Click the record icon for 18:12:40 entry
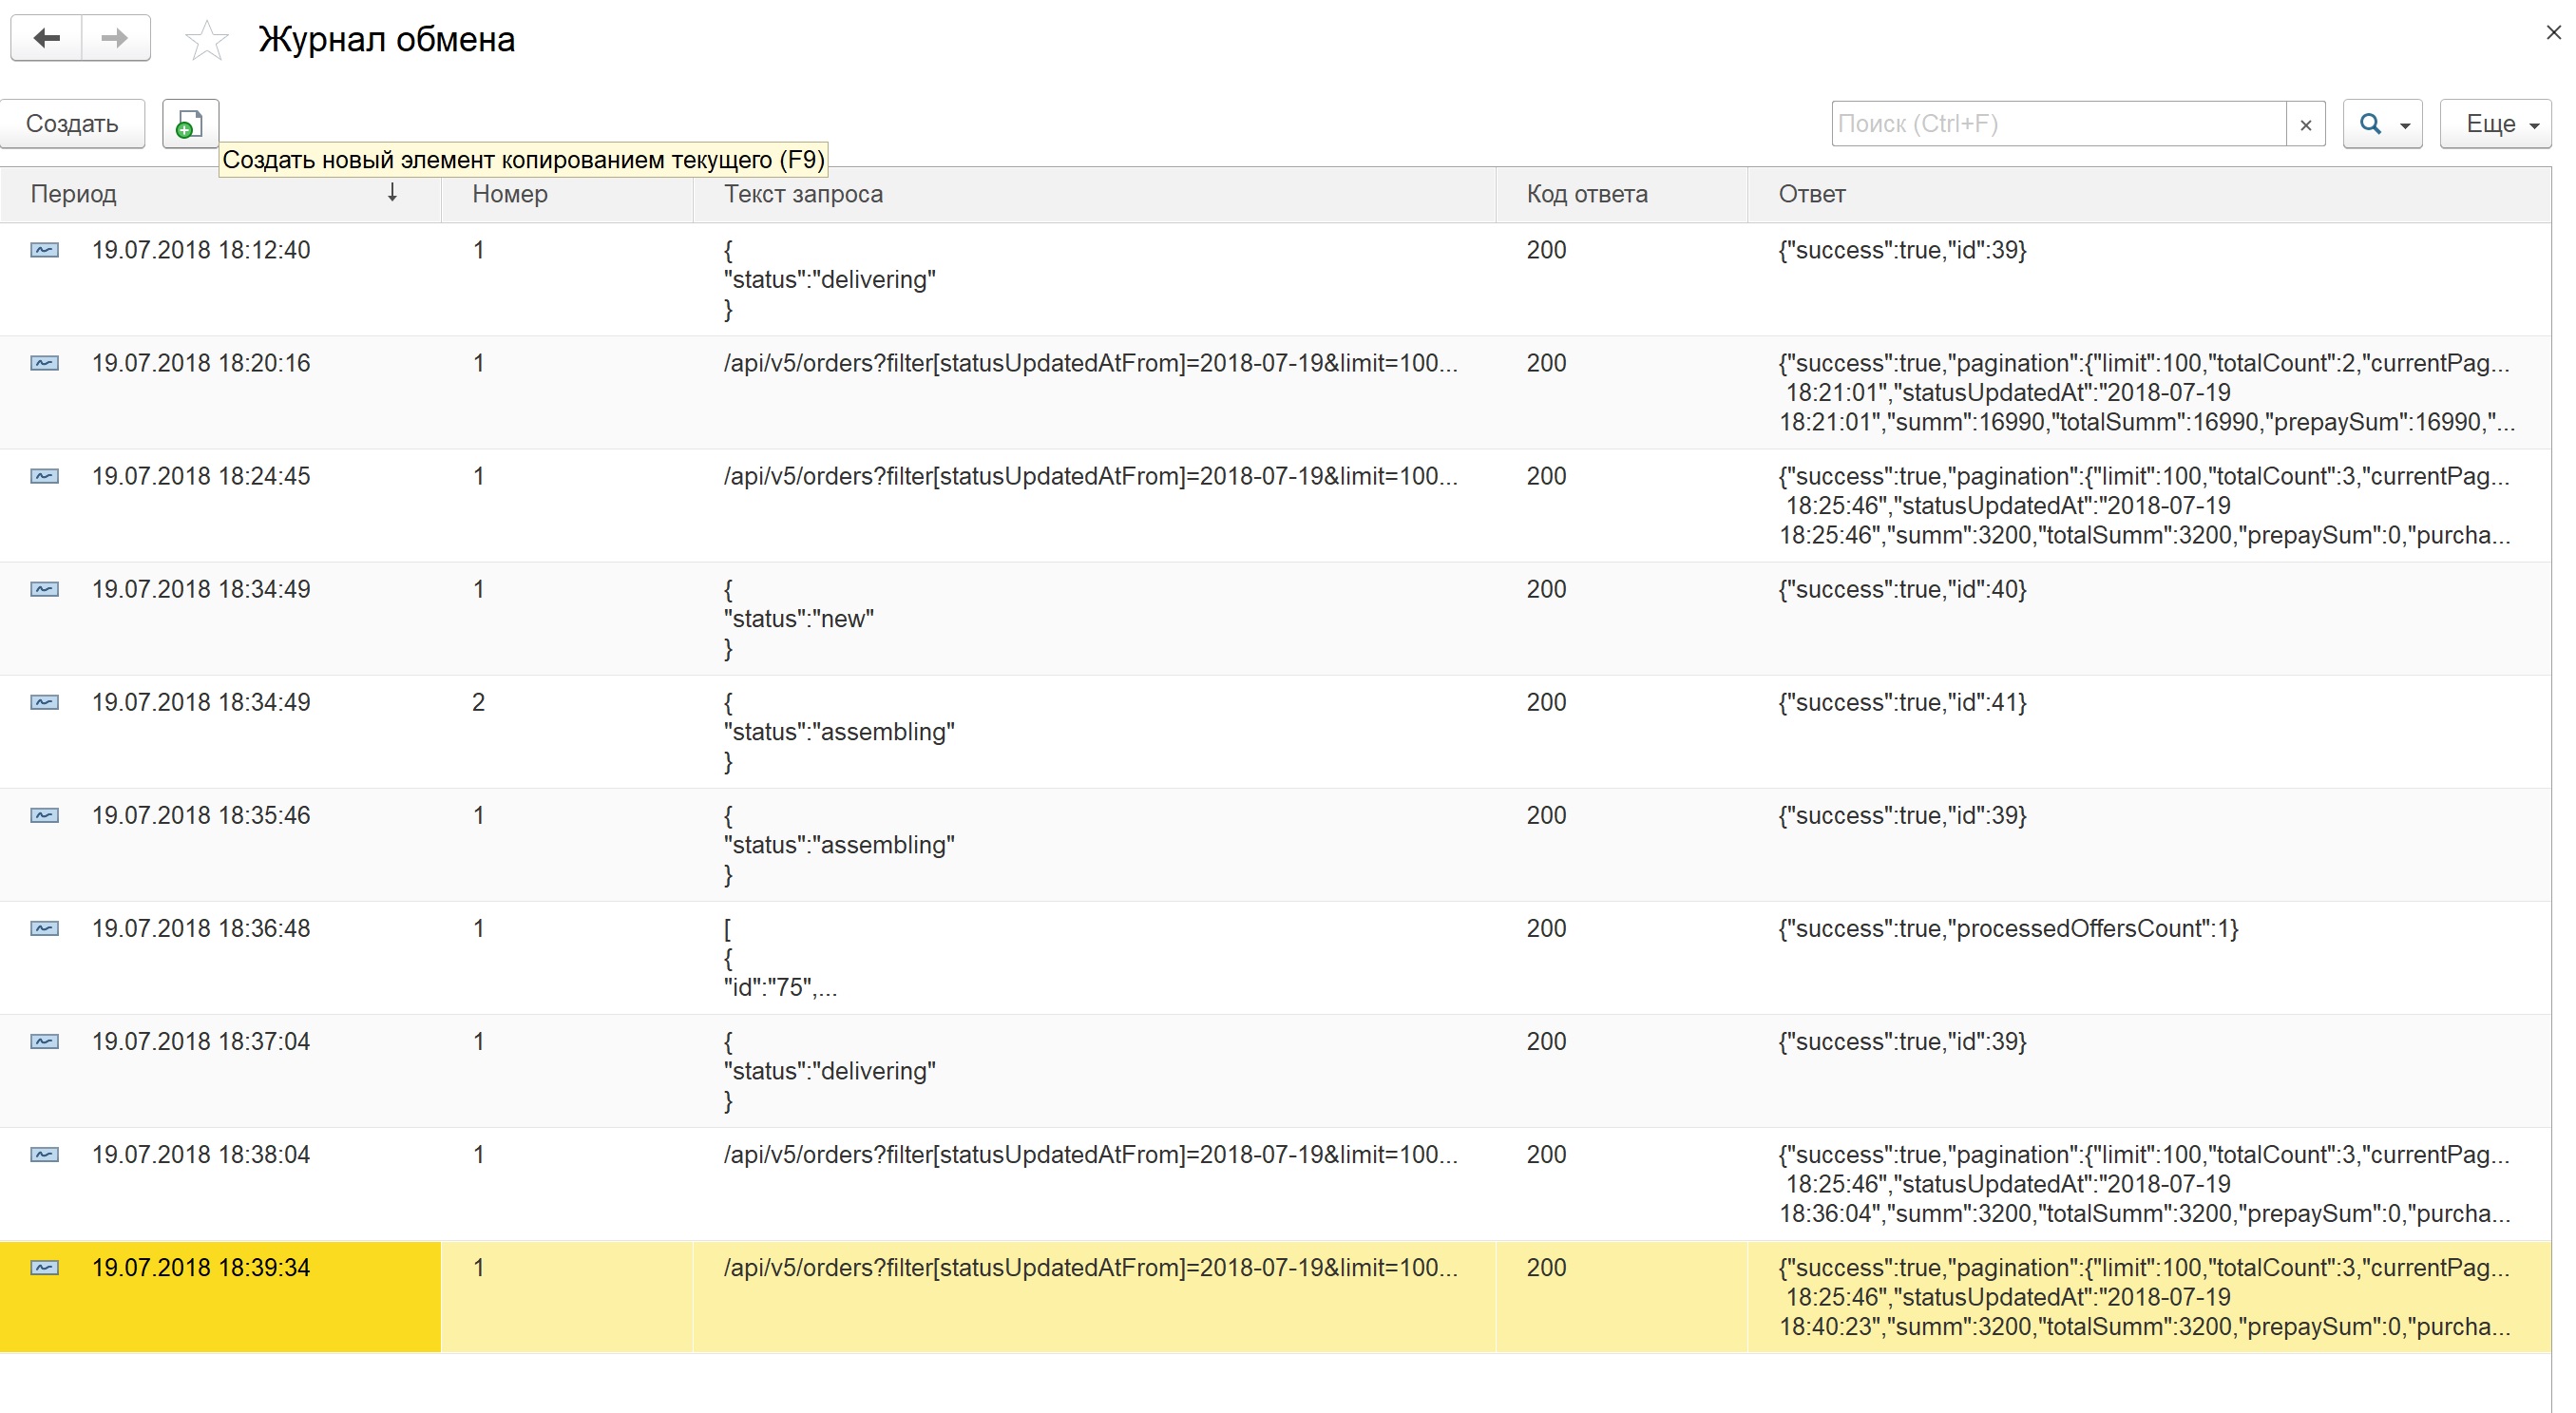2576x1413 pixels. (x=44, y=250)
